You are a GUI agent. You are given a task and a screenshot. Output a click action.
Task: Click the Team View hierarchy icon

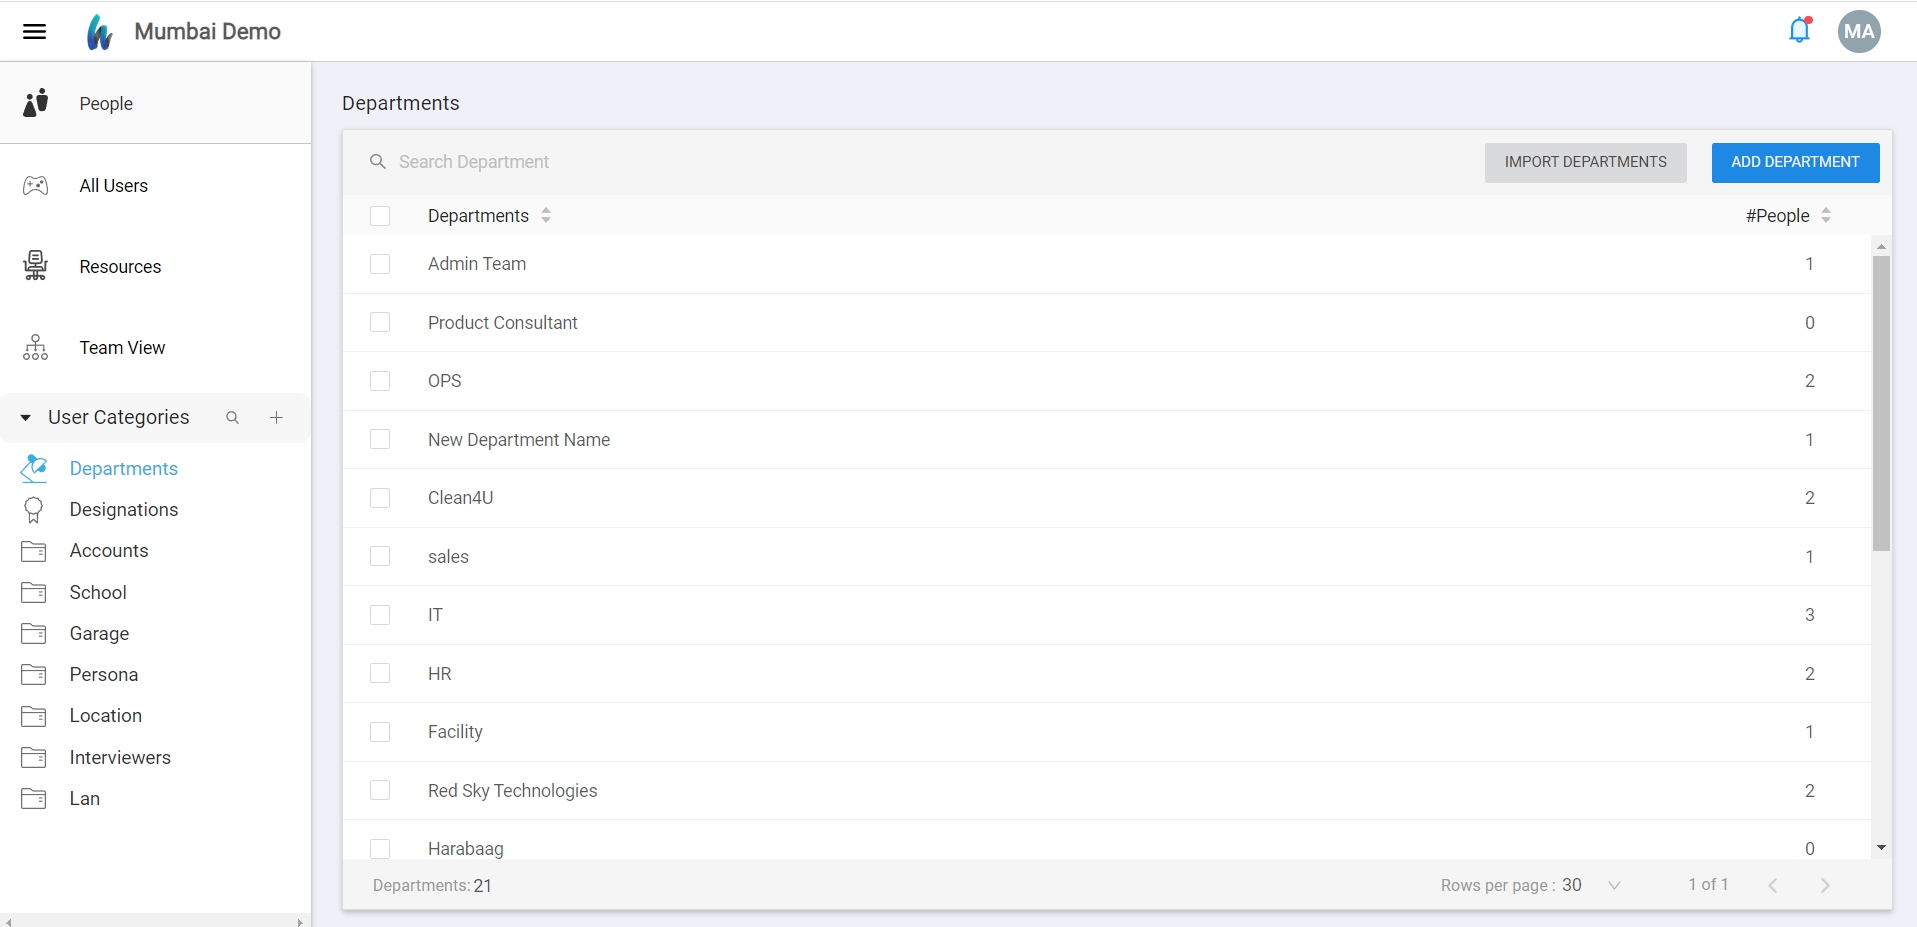tap(36, 348)
